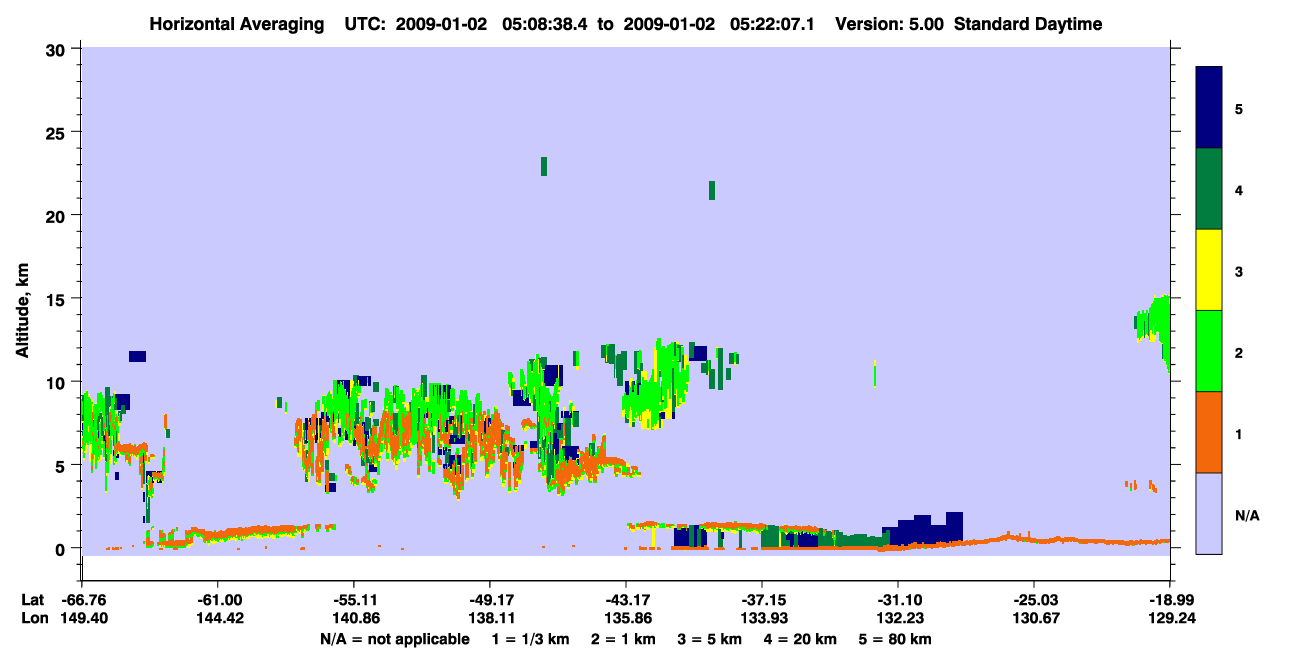The width and height of the screenshot is (1300, 667).
Task: Click the start date '2009-01-02' after UTC
Action: click(x=443, y=24)
